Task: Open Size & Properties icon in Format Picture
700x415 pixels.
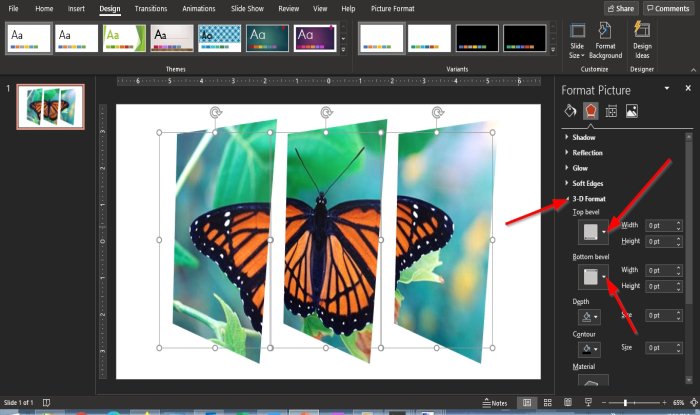Action: click(611, 111)
